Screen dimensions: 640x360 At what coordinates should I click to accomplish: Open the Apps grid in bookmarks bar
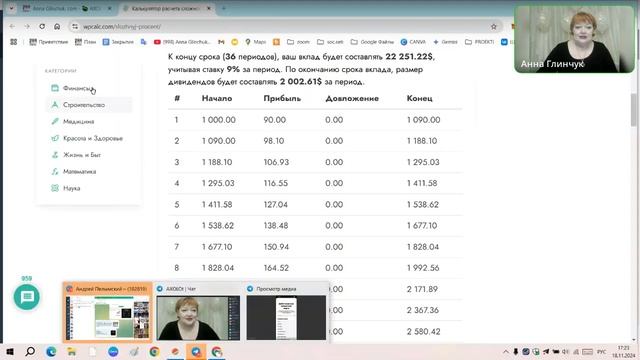pyautogui.click(x=13, y=42)
